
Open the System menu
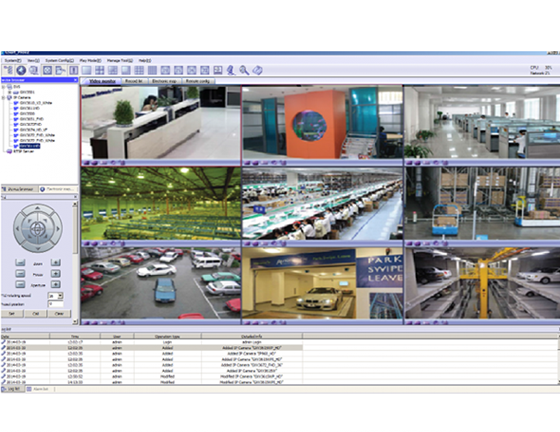(x=13, y=60)
